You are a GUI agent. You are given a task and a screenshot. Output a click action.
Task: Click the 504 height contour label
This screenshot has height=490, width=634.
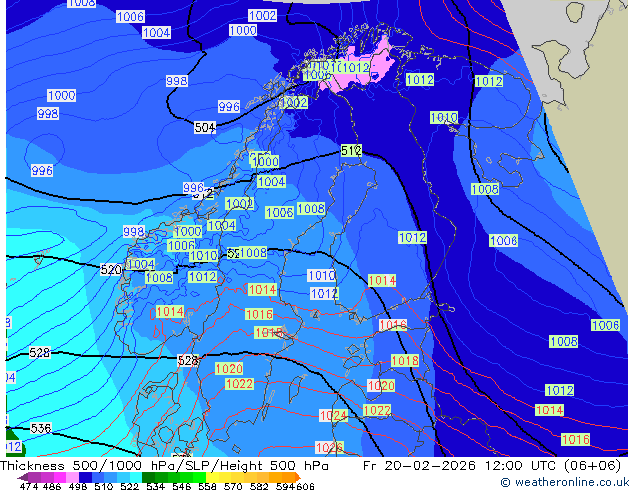pyautogui.click(x=205, y=128)
